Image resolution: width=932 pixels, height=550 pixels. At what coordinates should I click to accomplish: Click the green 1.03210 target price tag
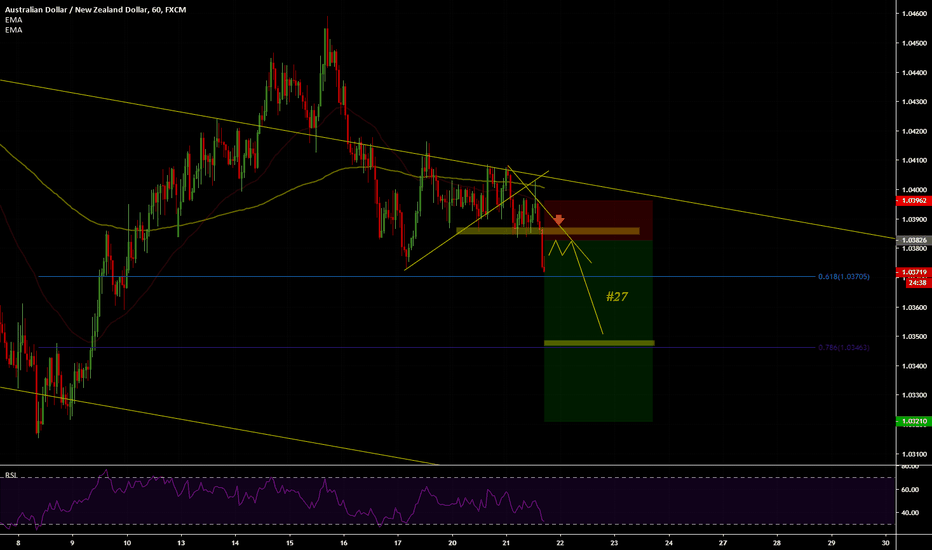click(x=916, y=422)
